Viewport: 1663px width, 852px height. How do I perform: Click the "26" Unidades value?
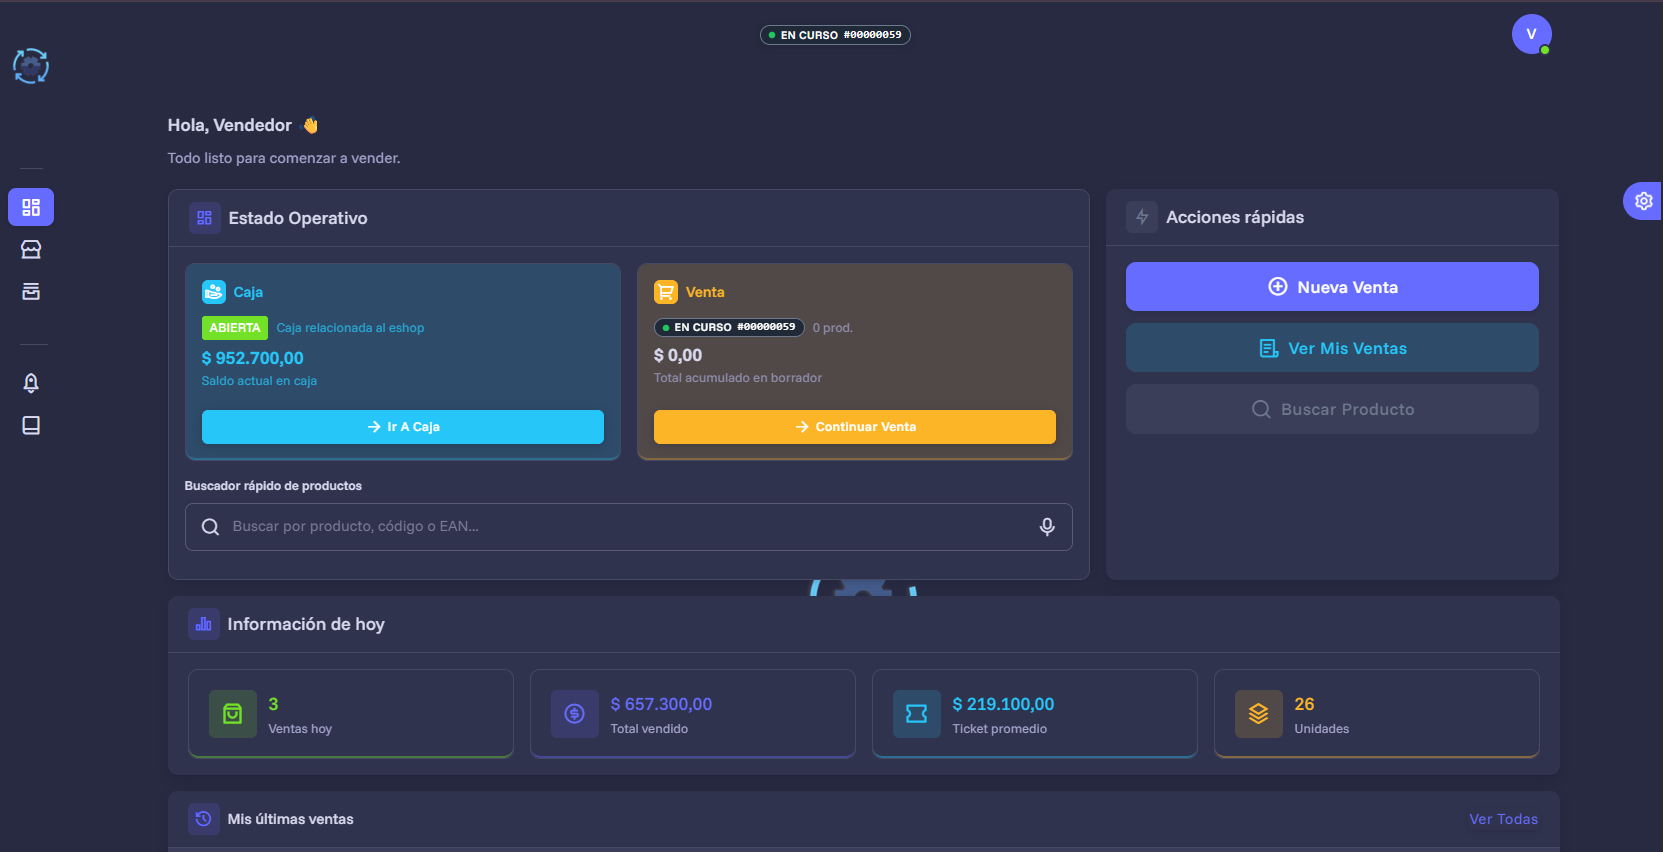click(1304, 704)
